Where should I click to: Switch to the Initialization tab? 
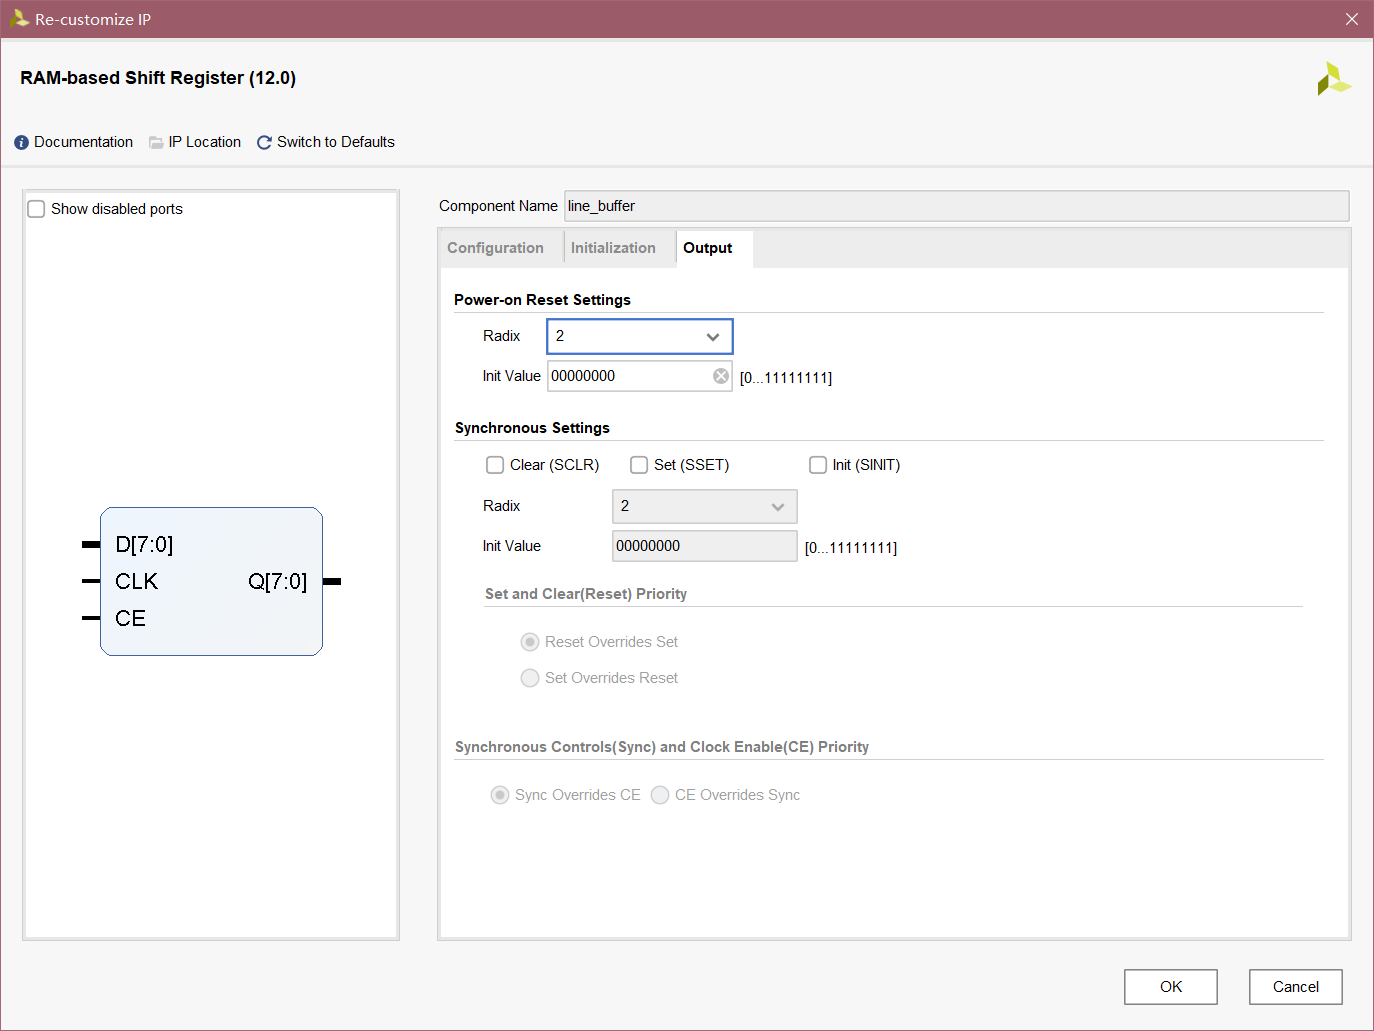[x=613, y=248]
